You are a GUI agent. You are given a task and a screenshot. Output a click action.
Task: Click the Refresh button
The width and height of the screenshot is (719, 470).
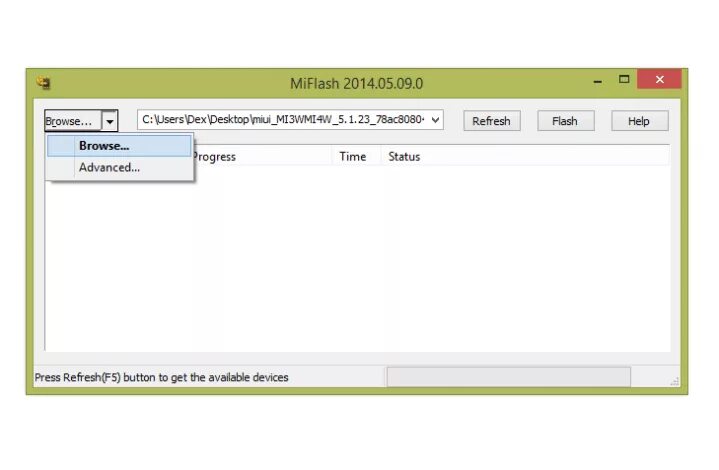(x=492, y=121)
